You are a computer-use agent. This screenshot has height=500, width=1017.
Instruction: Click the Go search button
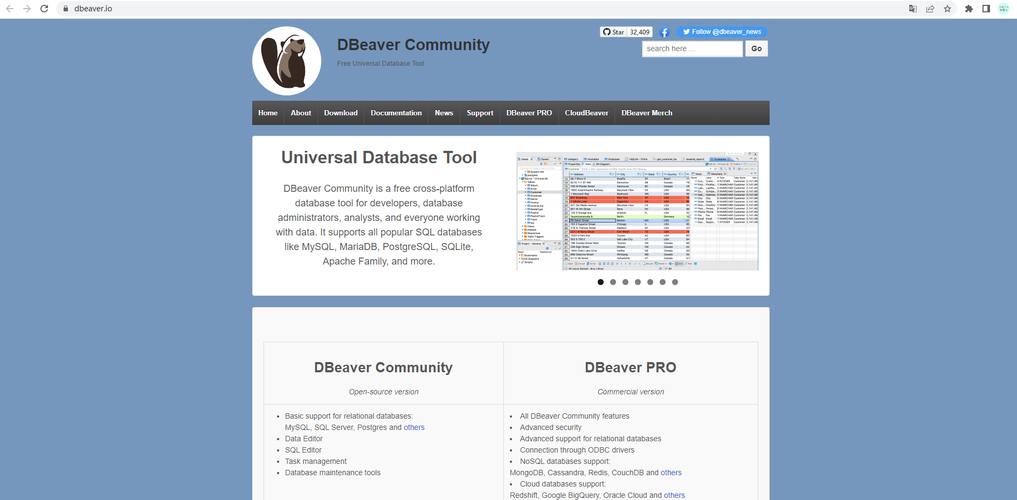point(756,49)
